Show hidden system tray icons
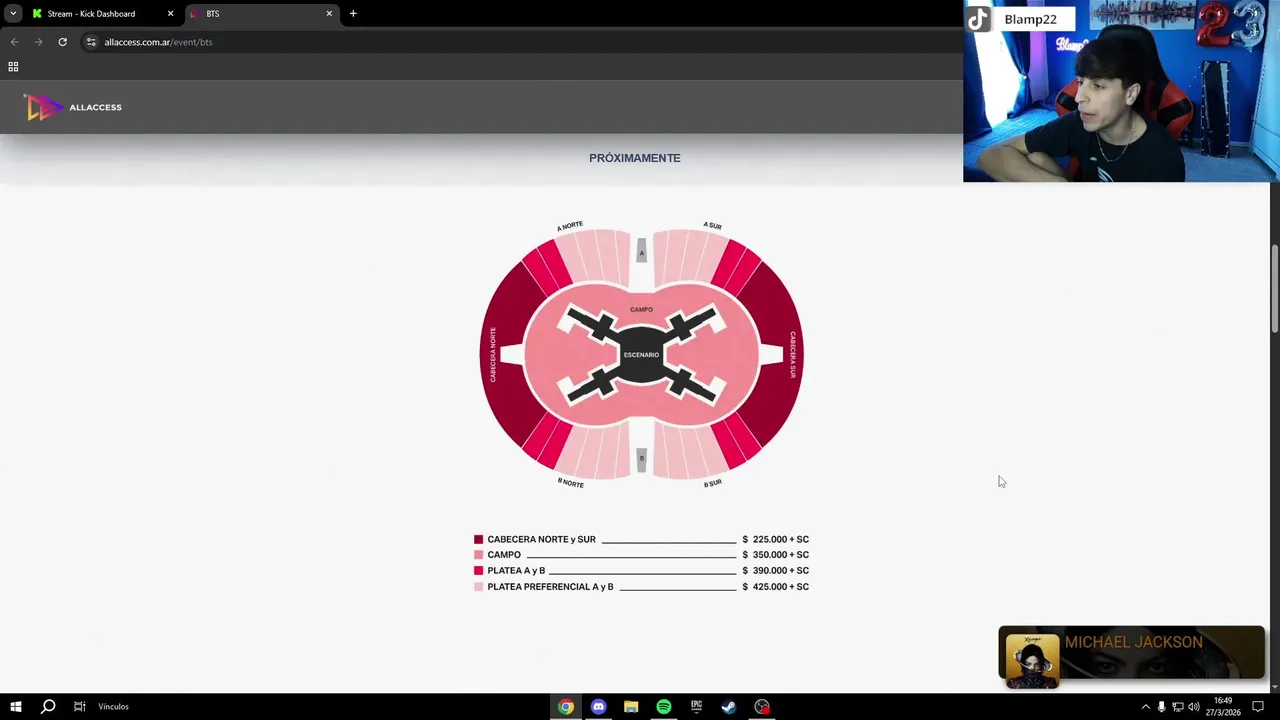 (x=1146, y=707)
